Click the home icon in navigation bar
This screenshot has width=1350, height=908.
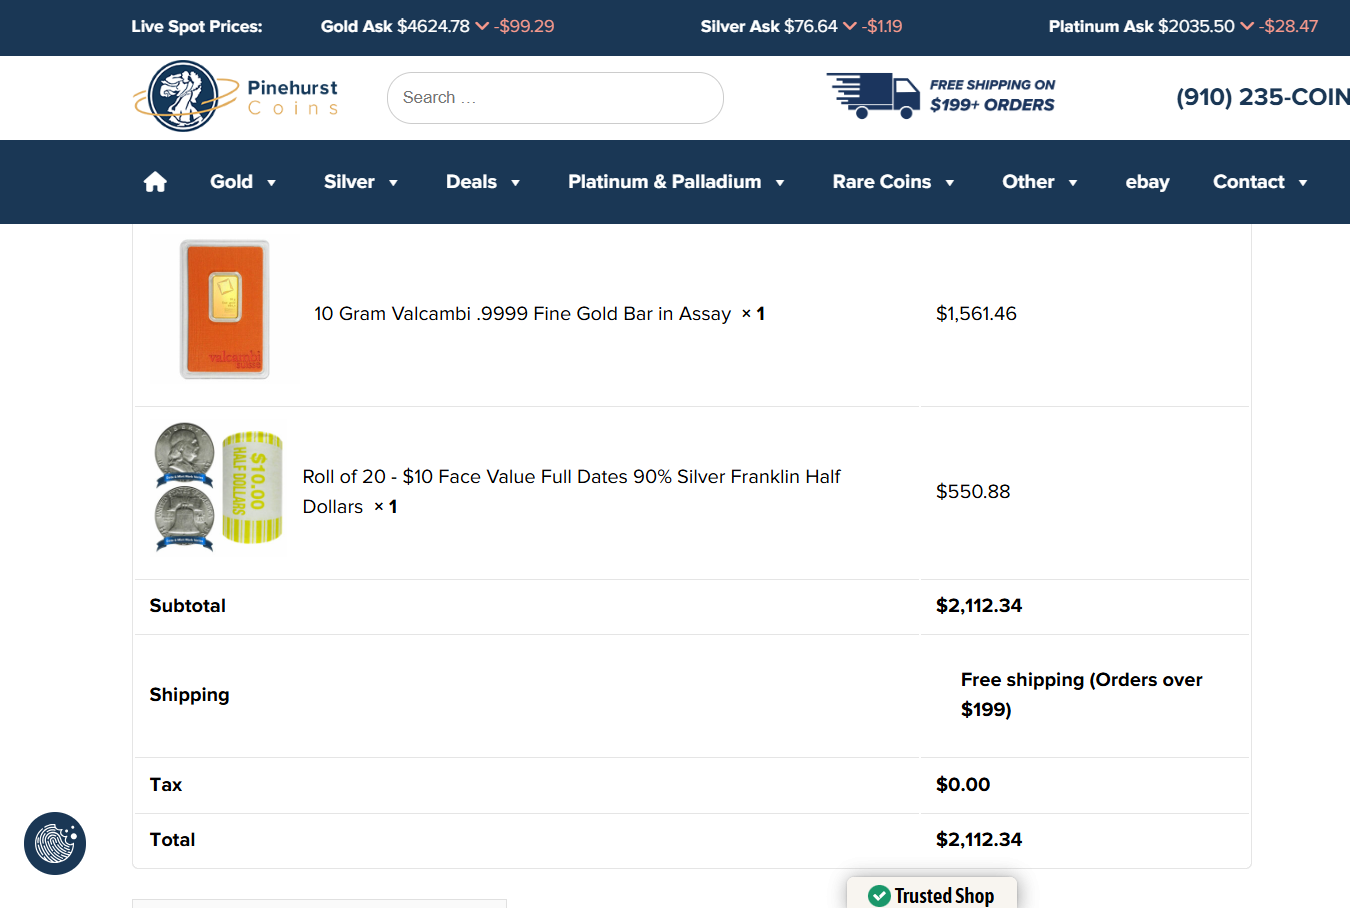(x=155, y=182)
